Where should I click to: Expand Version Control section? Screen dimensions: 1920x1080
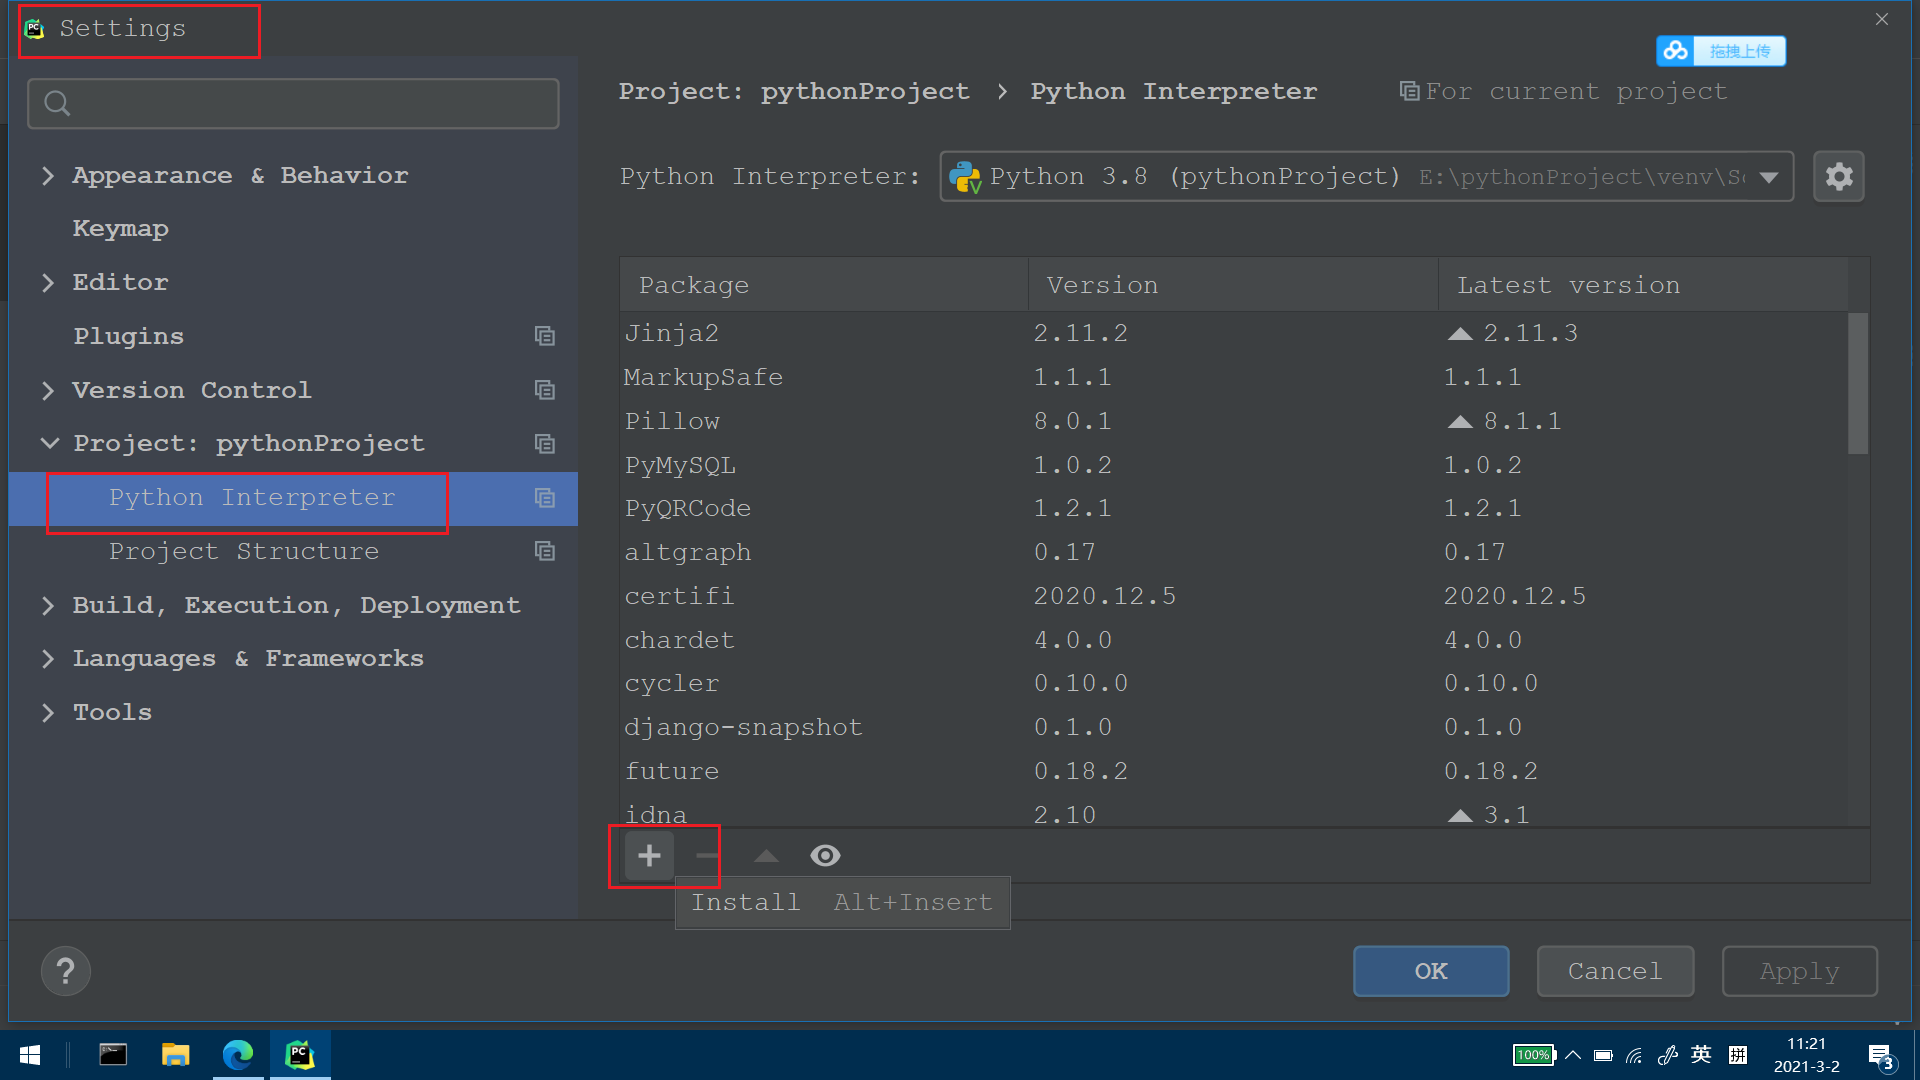(48, 391)
